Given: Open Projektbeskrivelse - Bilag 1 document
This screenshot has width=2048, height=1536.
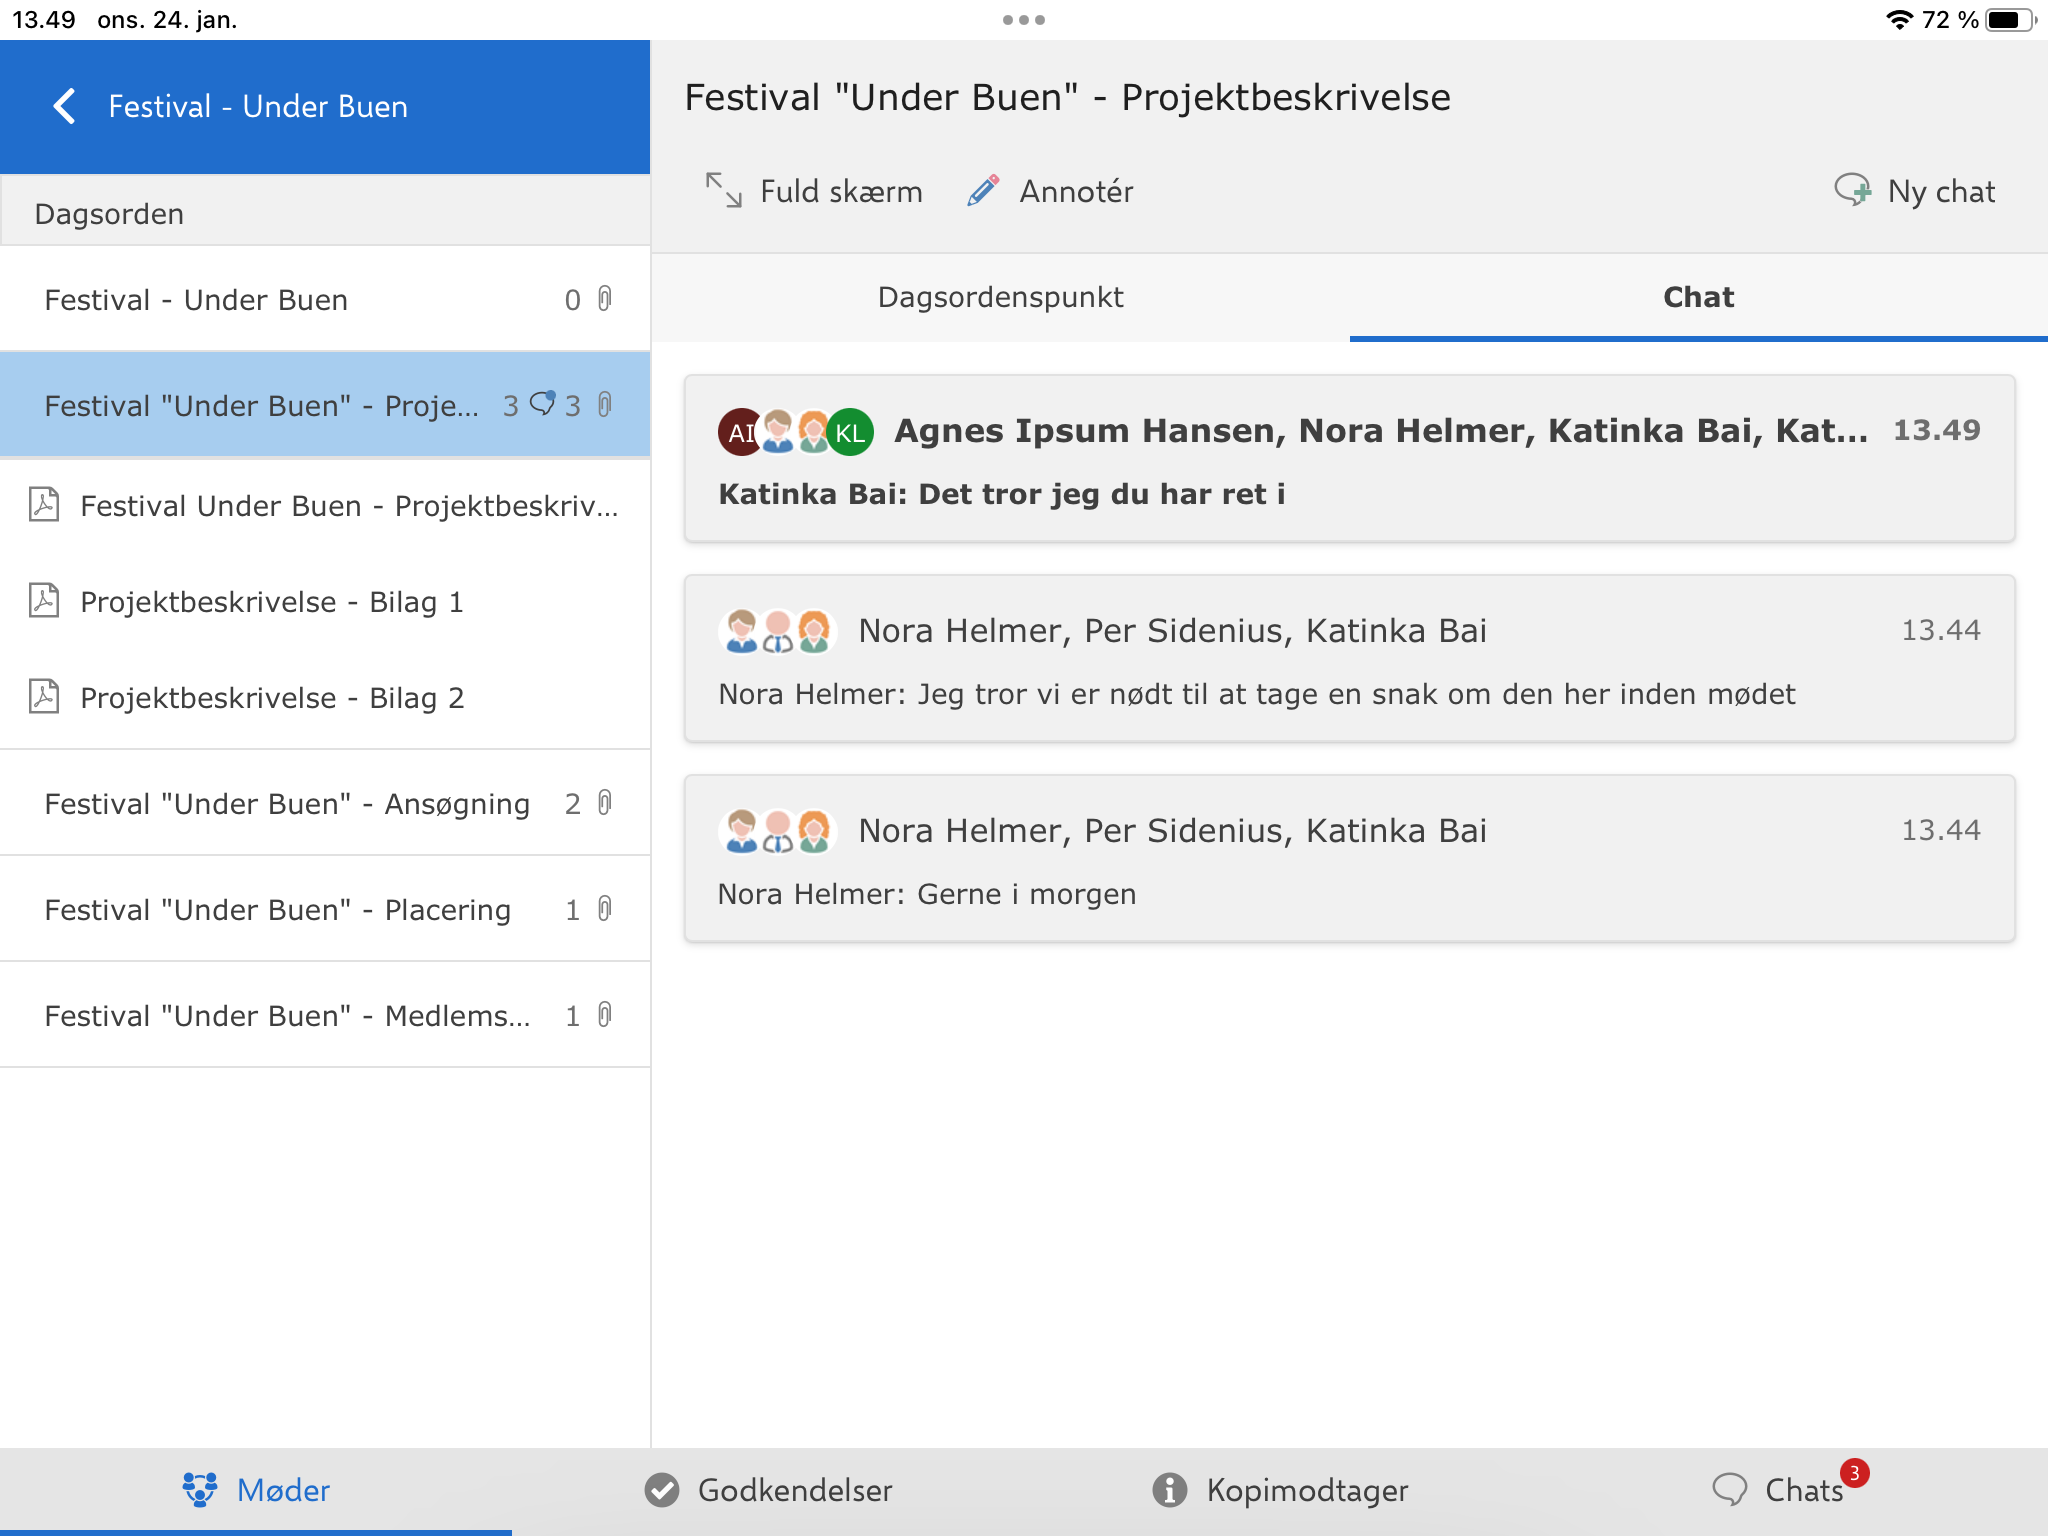Looking at the screenshot, I should [x=325, y=602].
